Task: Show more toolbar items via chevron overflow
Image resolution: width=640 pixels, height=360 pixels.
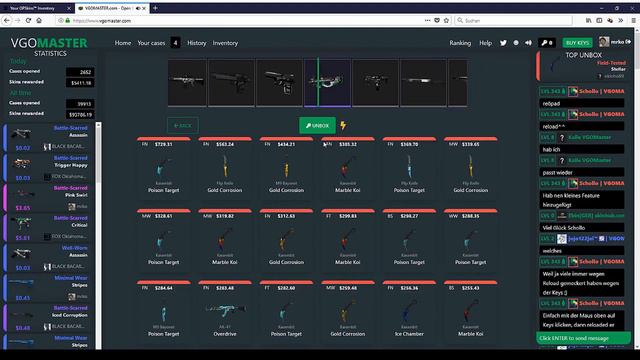Action: 621,20
